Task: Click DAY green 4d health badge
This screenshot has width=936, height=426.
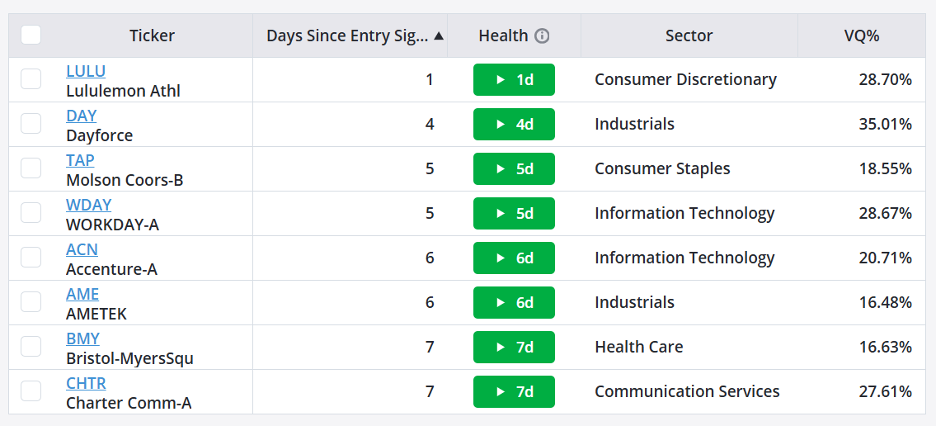Action: (x=514, y=124)
